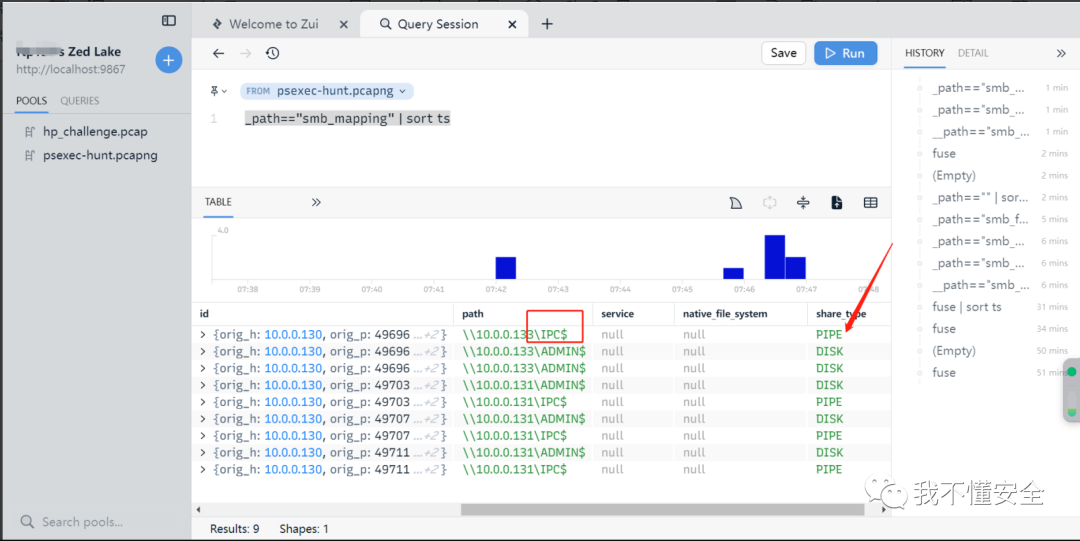Click the PIPE share_type in first row

(x=829, y=334)
